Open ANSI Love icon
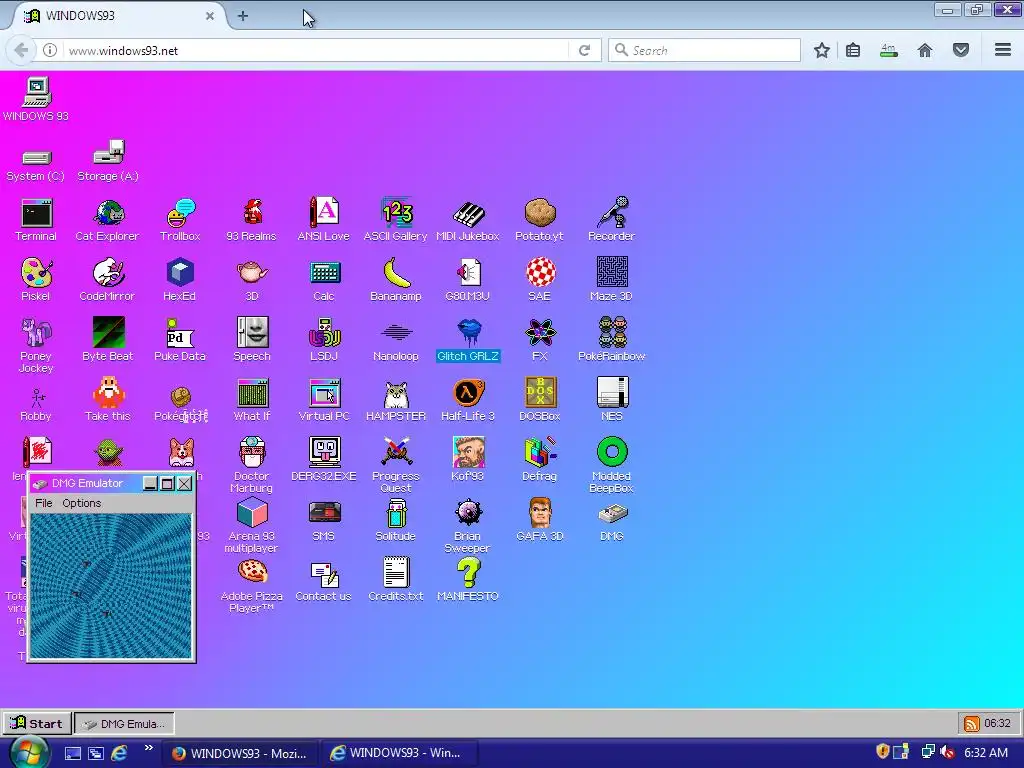Viewport: 1024px width, 768px height. (x=324, y=219)
